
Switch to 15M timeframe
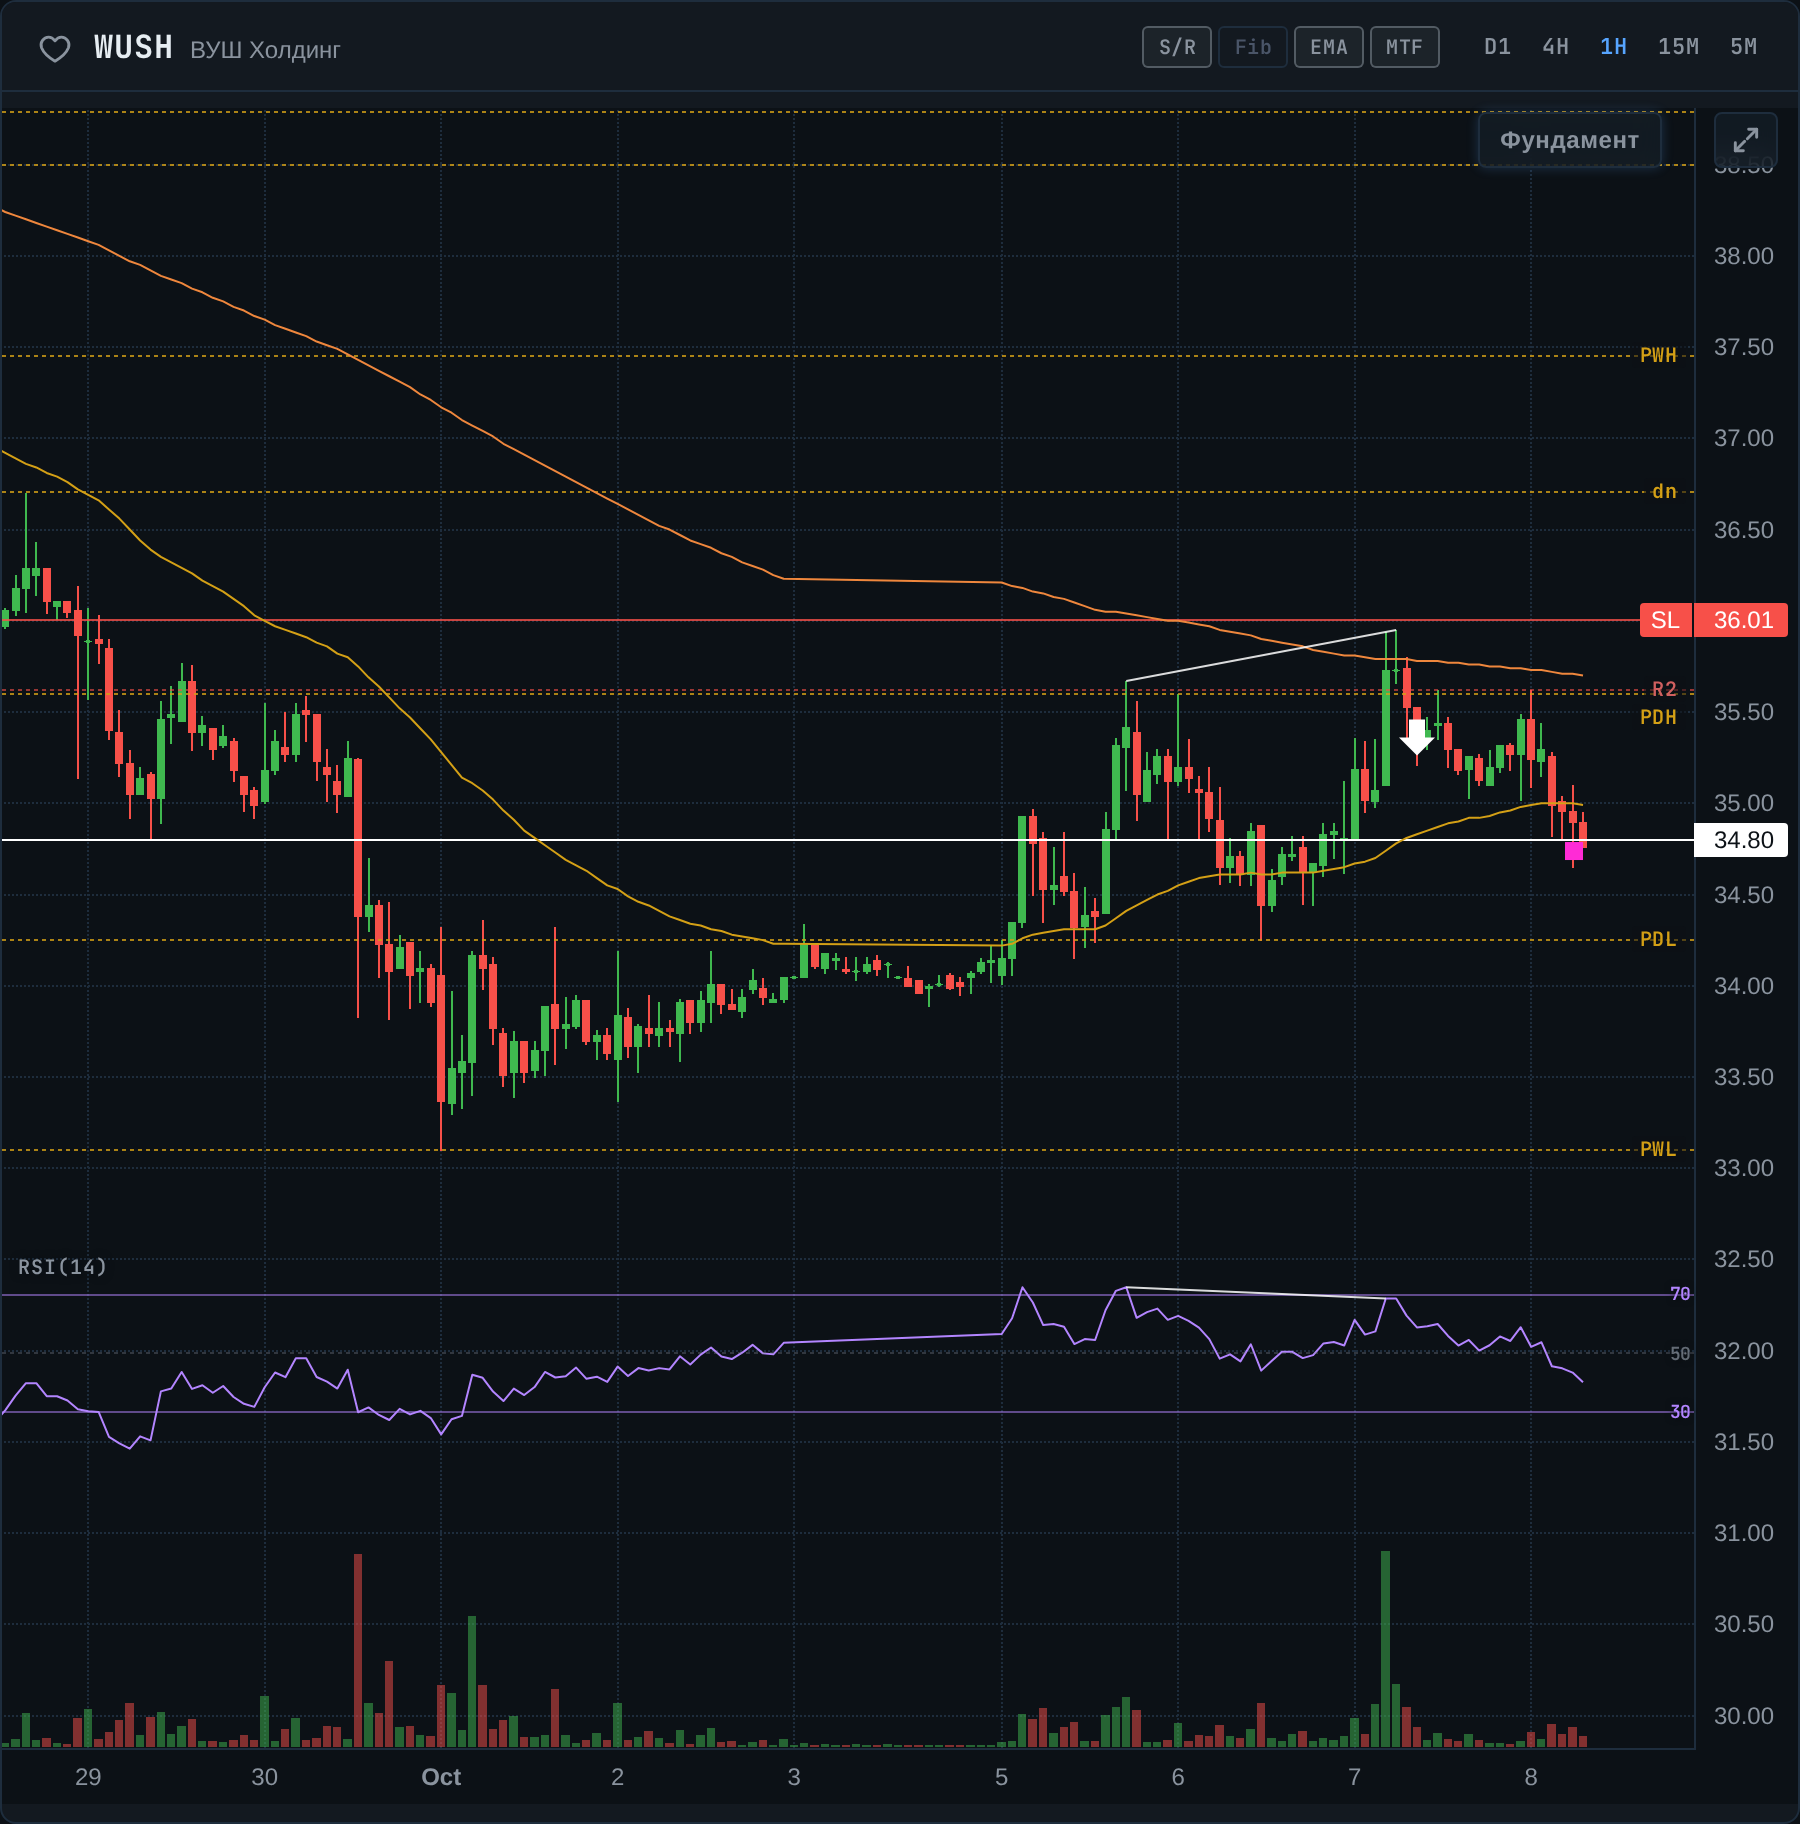click(x=1678, y=47)
